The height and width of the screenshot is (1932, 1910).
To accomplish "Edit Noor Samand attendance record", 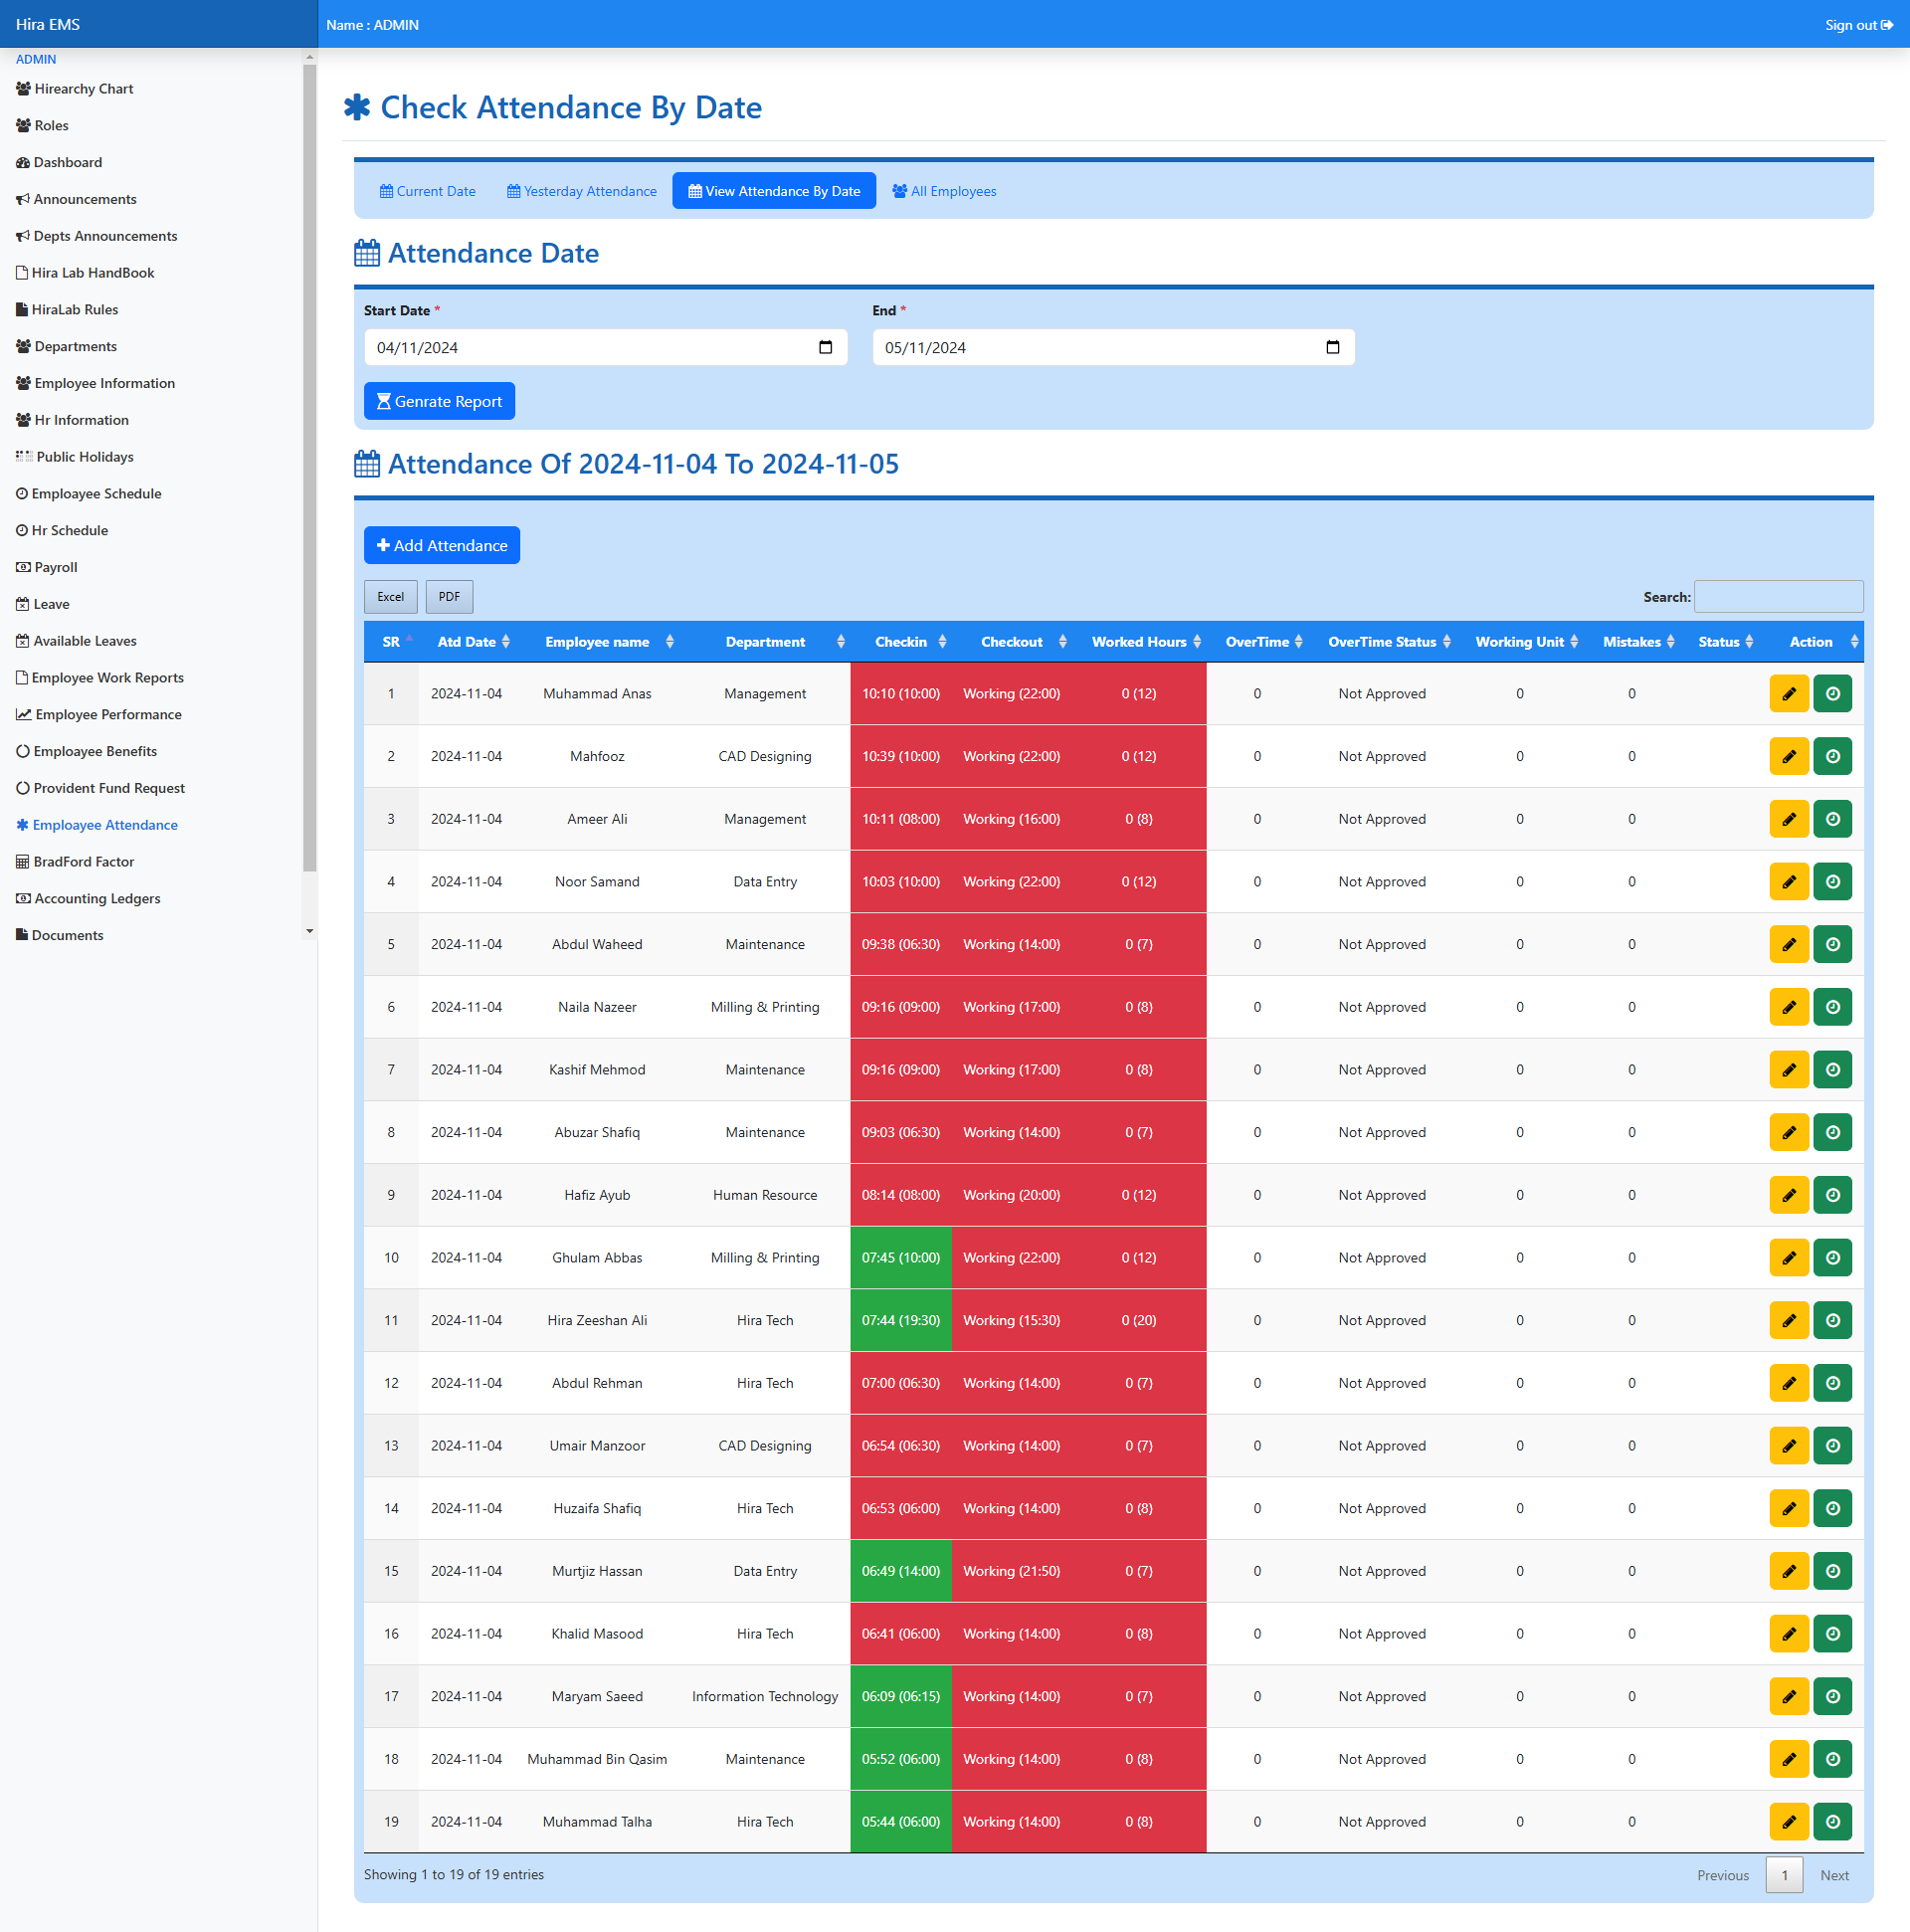I will tap(1789, 882).
